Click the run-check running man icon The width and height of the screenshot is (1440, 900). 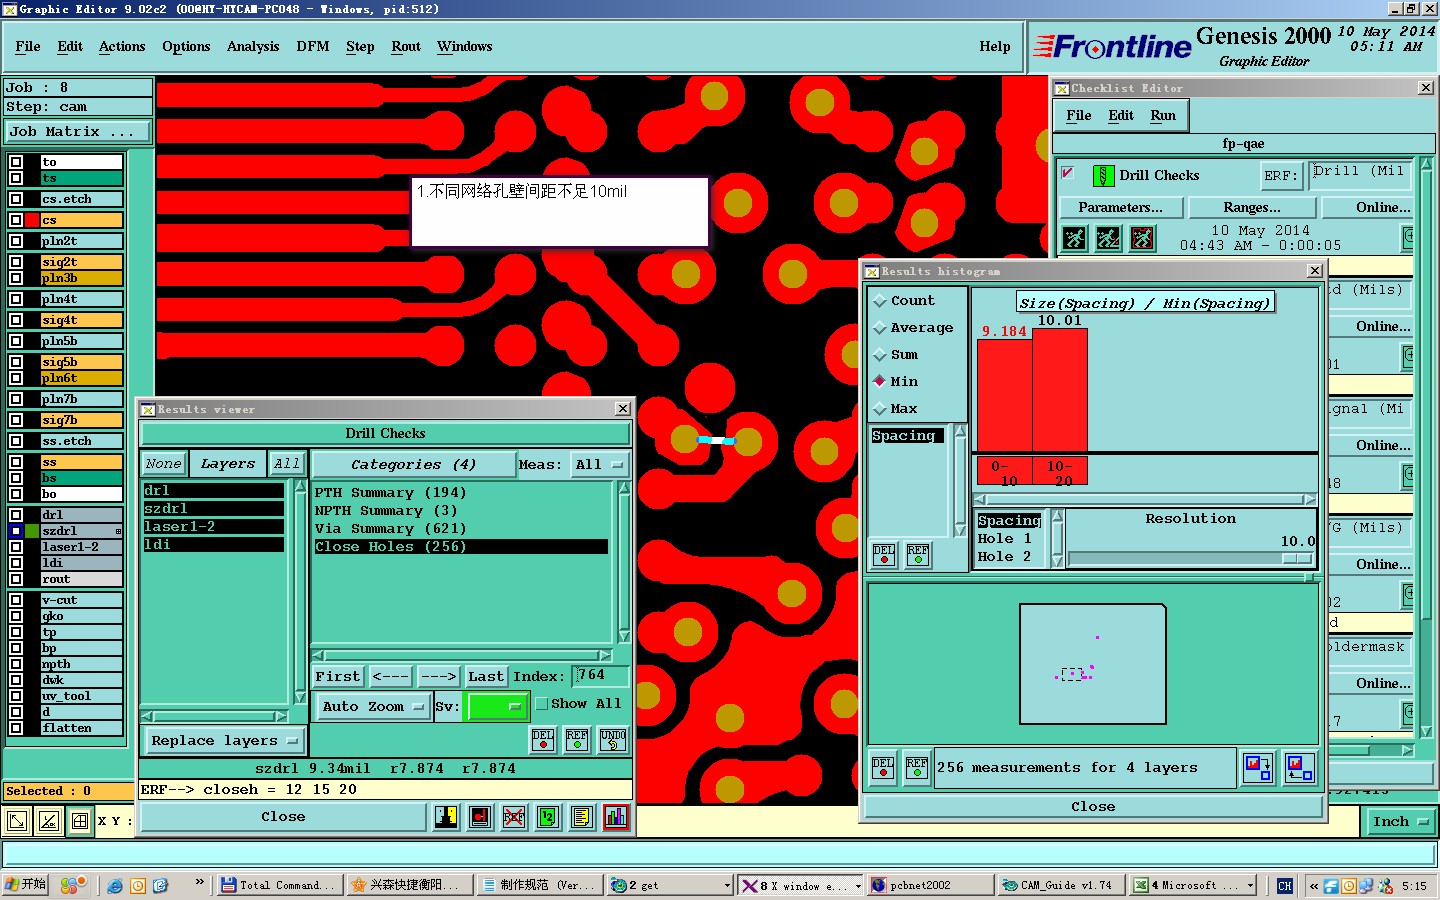pos(1074,238)
